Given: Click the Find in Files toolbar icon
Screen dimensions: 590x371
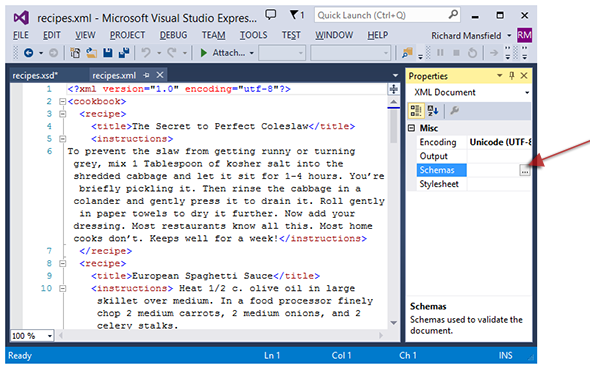Looking at the screenshot, I should [x=407, y=53].
